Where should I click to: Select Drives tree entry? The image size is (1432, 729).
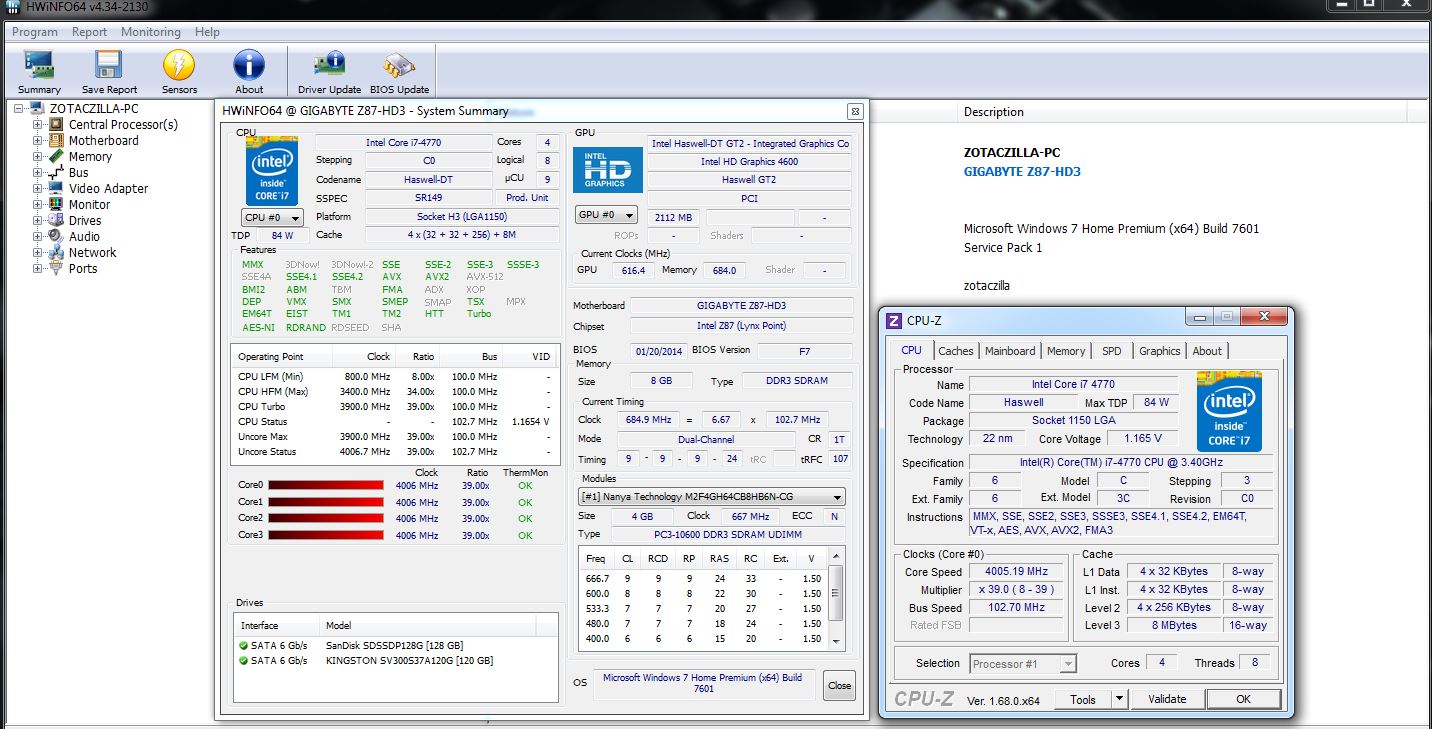[85, 221]
